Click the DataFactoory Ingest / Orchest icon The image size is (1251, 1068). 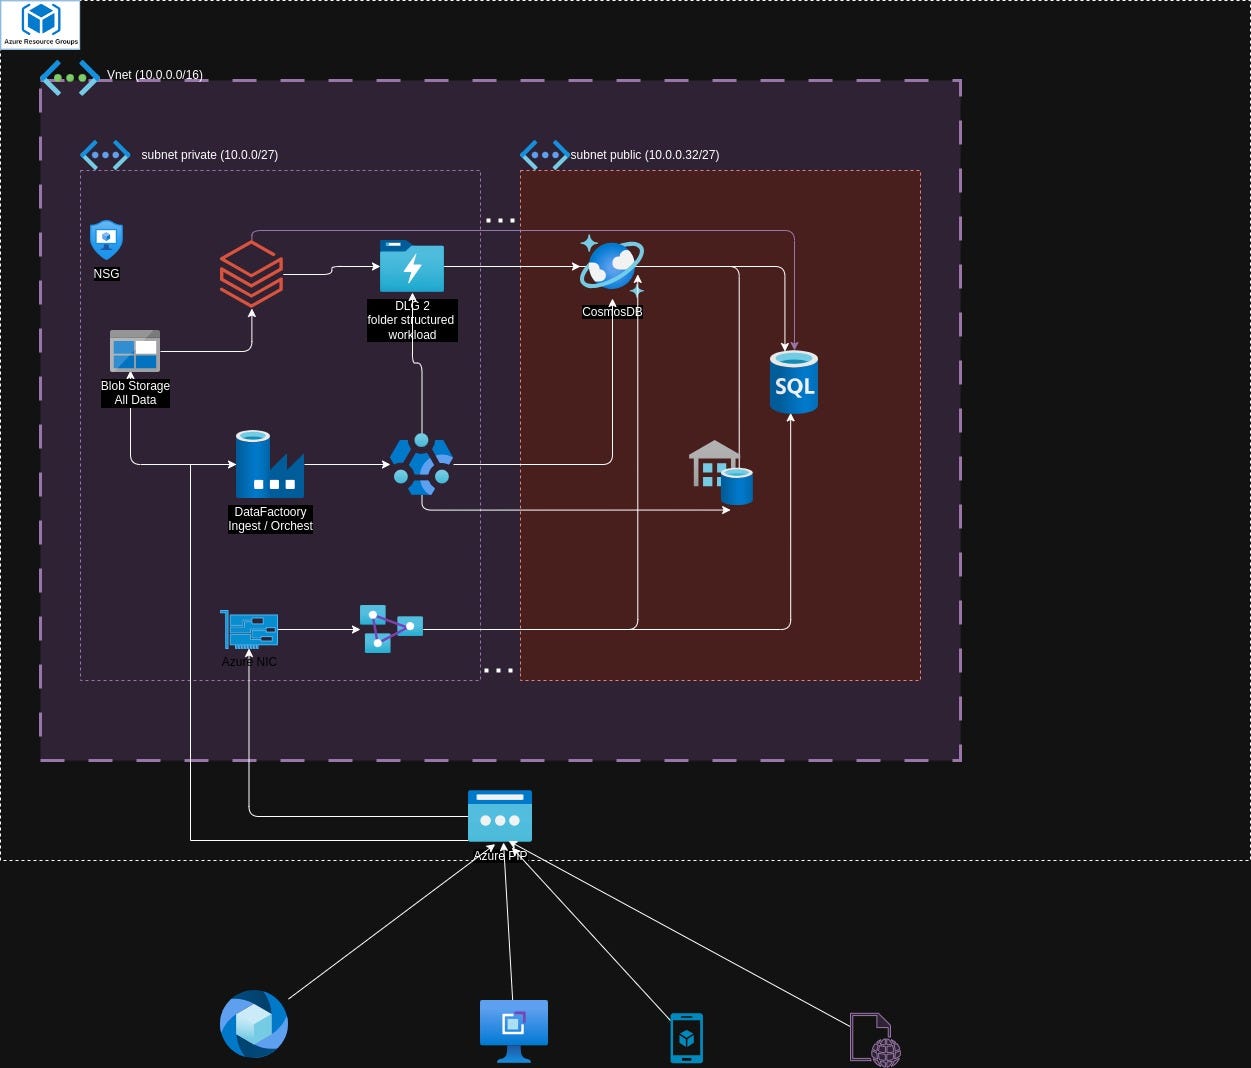coord(269,465)
